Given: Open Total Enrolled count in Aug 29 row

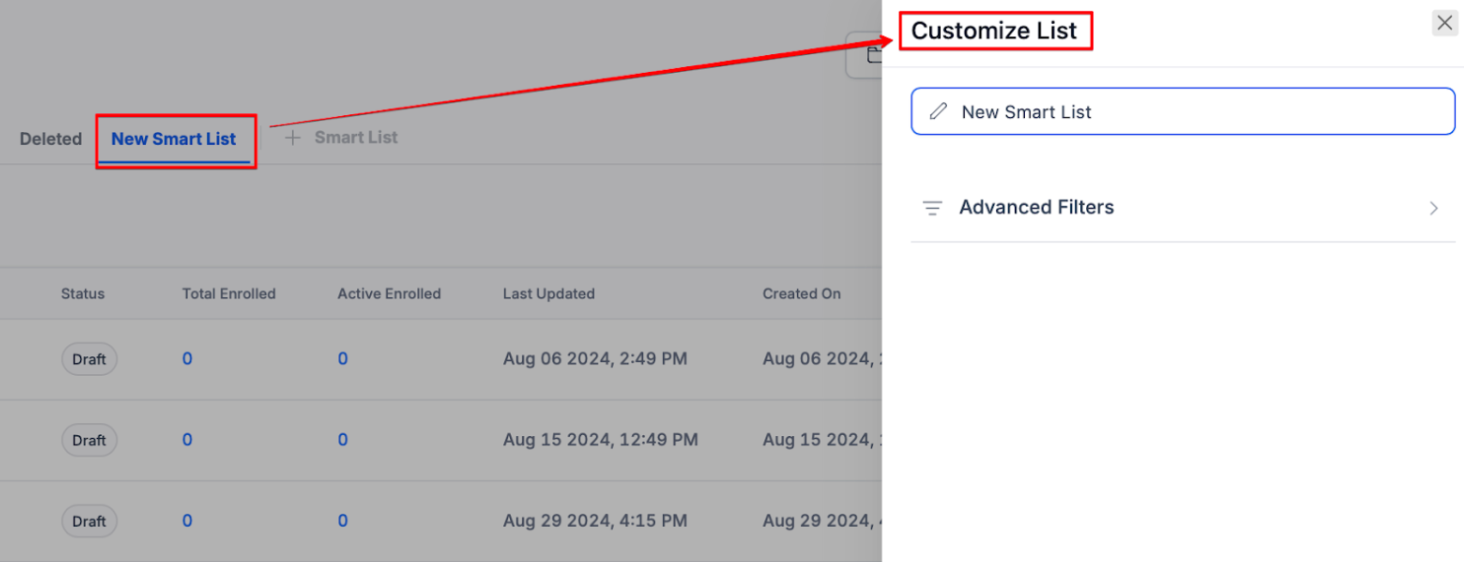Looking at the screenshot, I should tap(187, 521).
